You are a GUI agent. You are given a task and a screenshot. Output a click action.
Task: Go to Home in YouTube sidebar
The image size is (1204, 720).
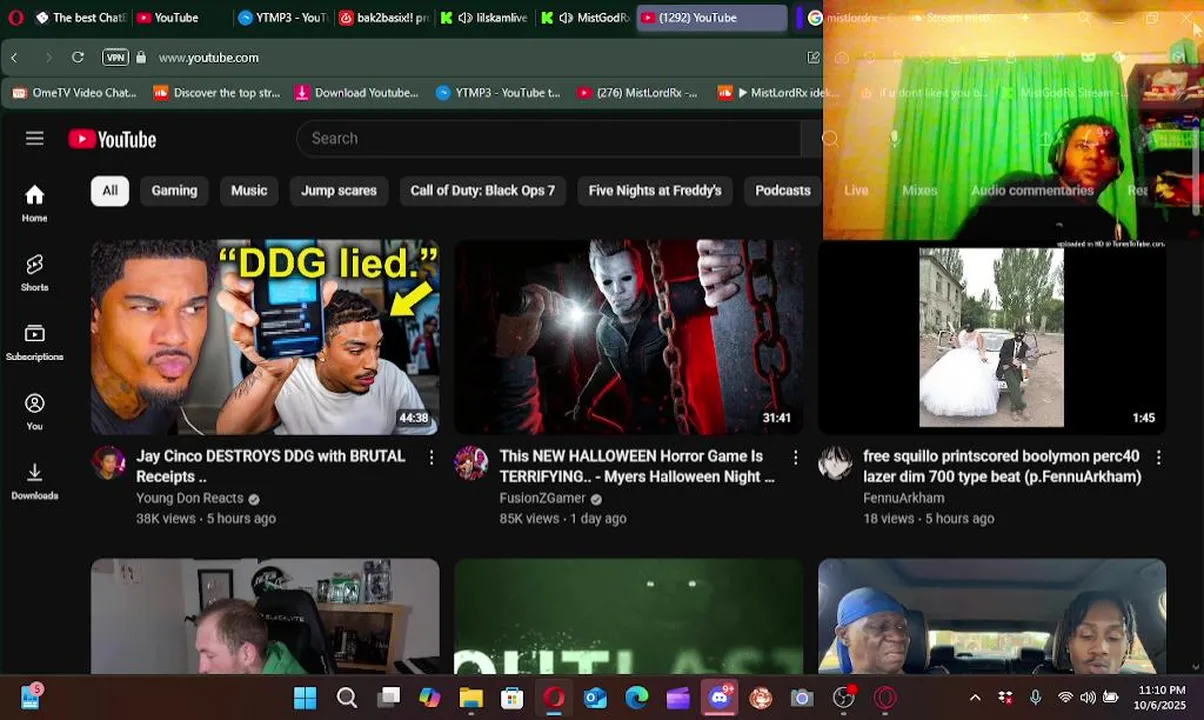click(35, 203)
